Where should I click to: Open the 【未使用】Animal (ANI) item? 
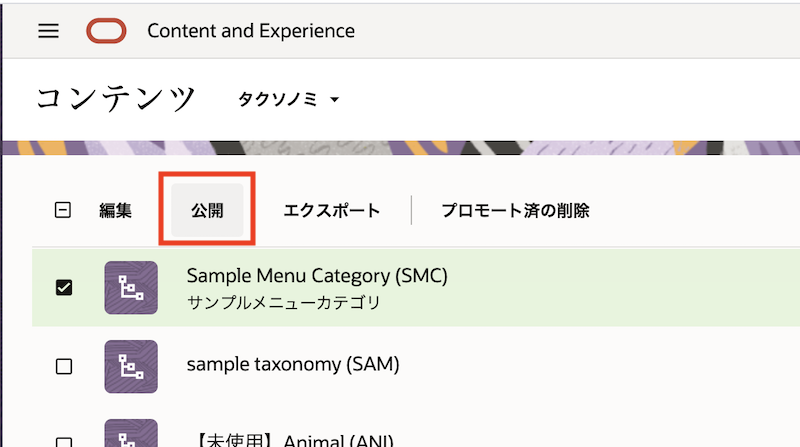290,440
